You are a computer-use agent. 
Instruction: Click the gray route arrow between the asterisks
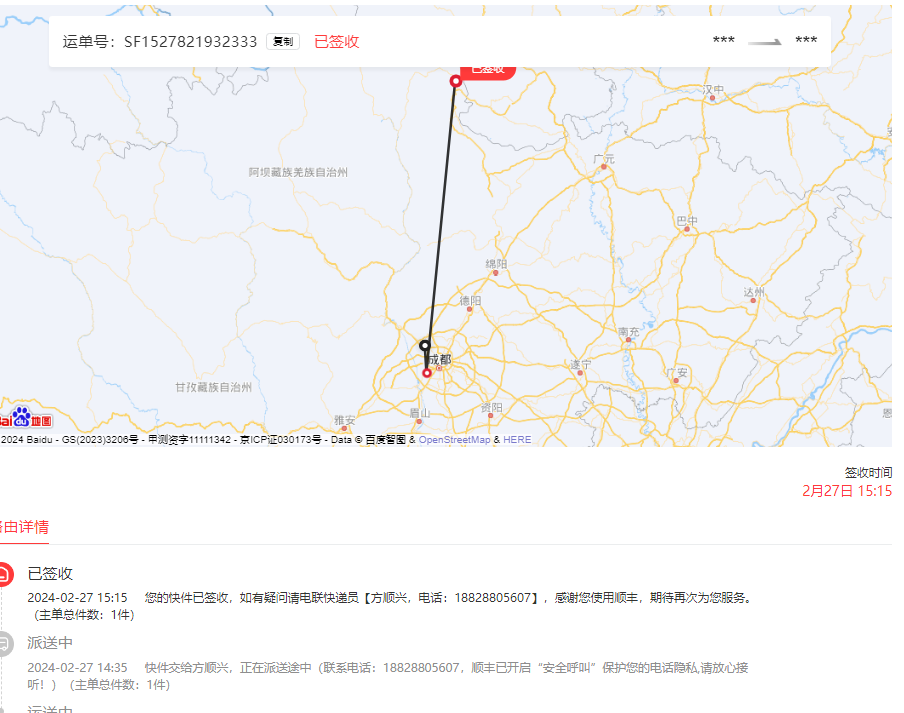point(764,42)
